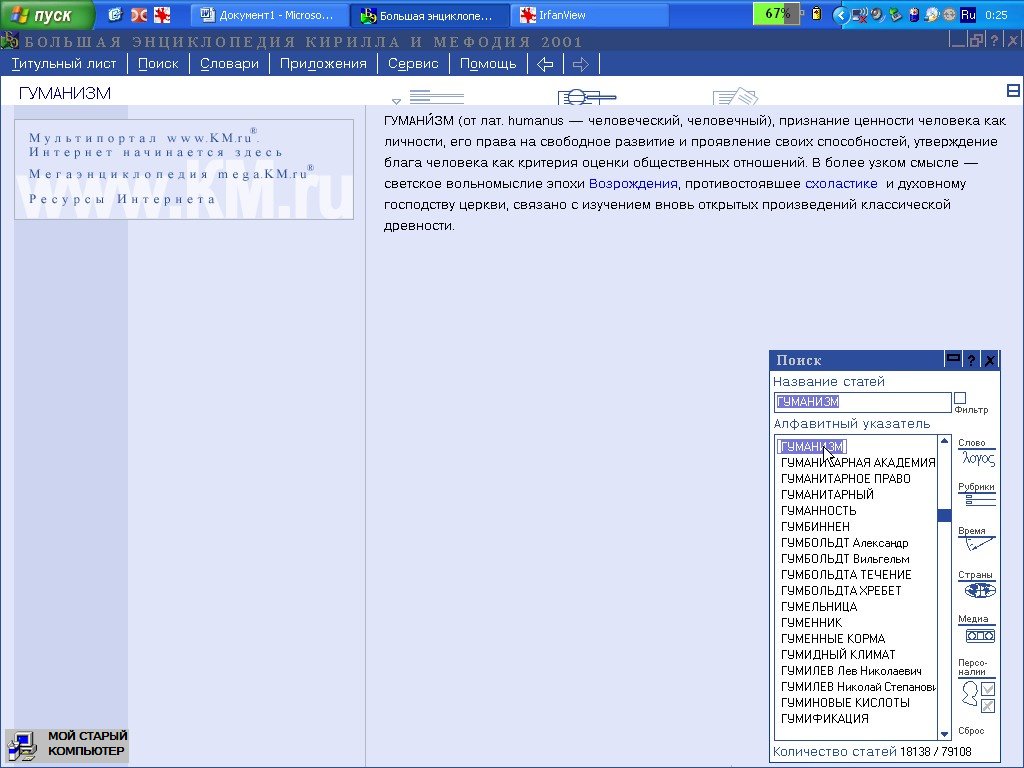Open the Слово (logos) search filter

click(x=977, y=458)
